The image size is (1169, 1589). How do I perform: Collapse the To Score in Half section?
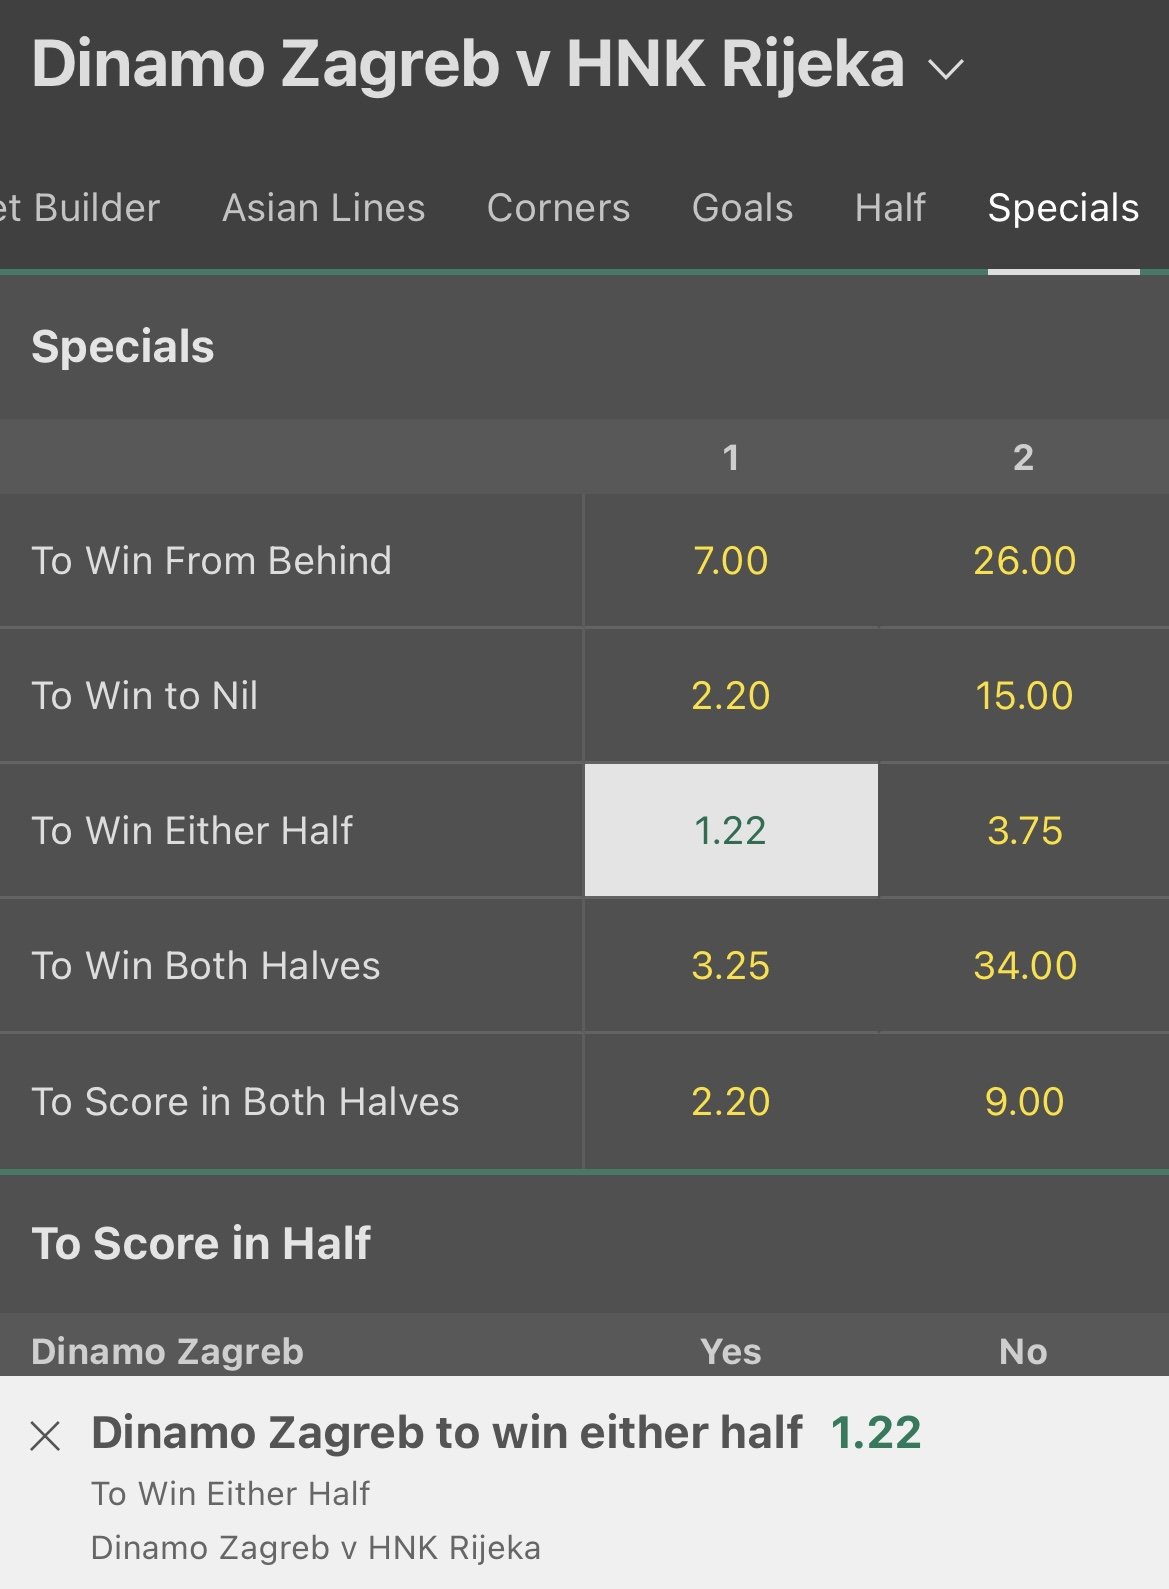coord(201,1244)
